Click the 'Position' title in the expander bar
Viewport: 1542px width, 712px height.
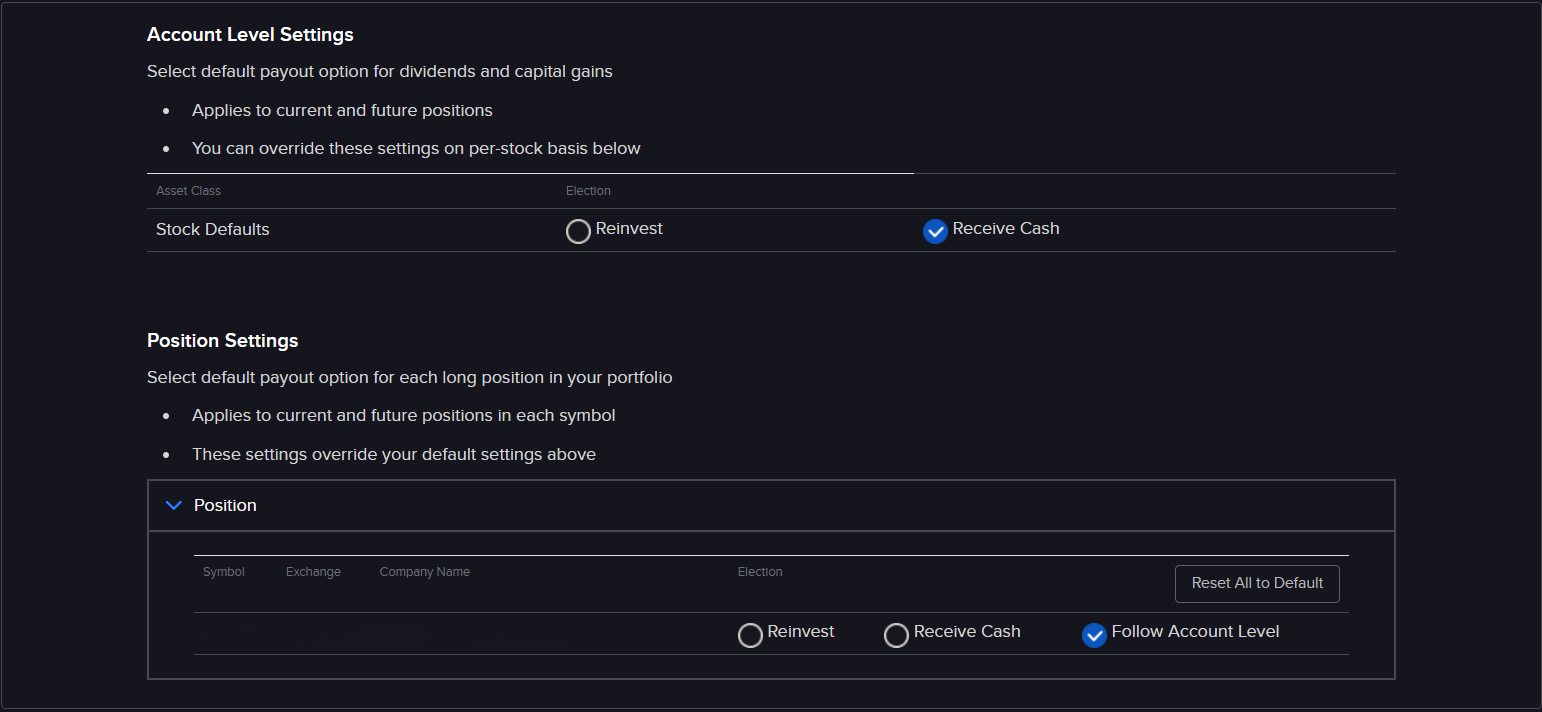coord(225,506)
